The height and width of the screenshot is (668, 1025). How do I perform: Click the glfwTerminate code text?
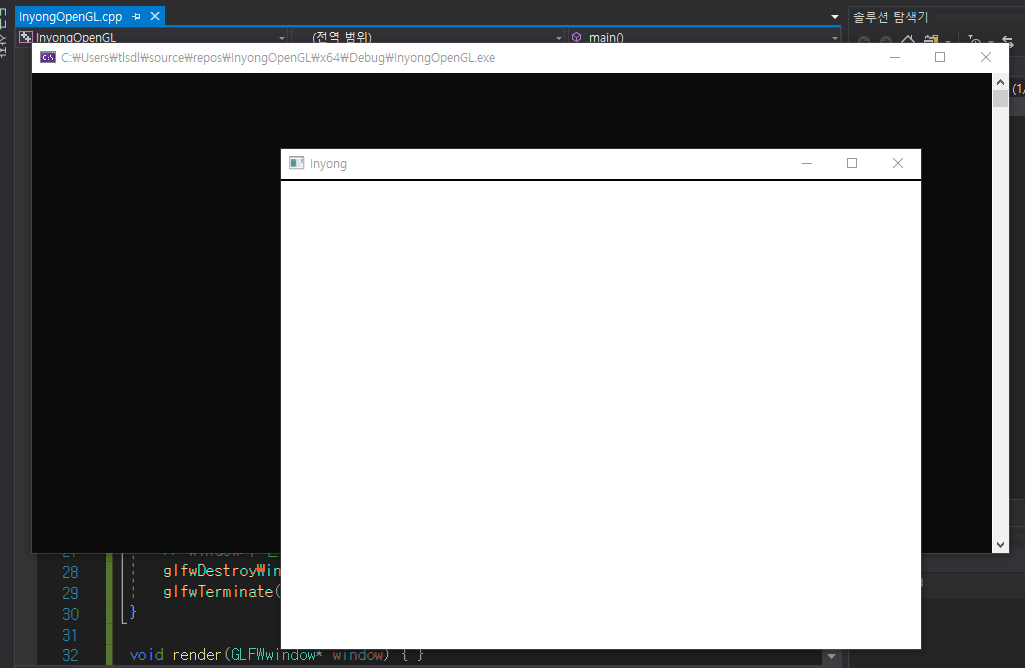(222, 592)
